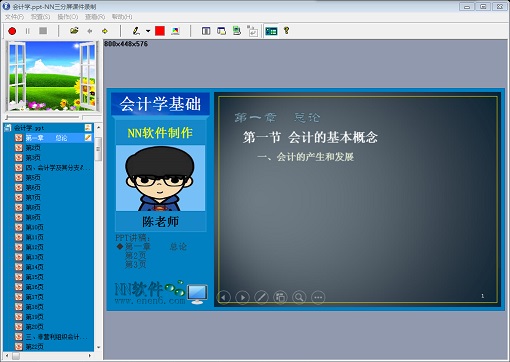Click the split-panel layout icon
Screen dimensions: 510x362
click(206, 31)
